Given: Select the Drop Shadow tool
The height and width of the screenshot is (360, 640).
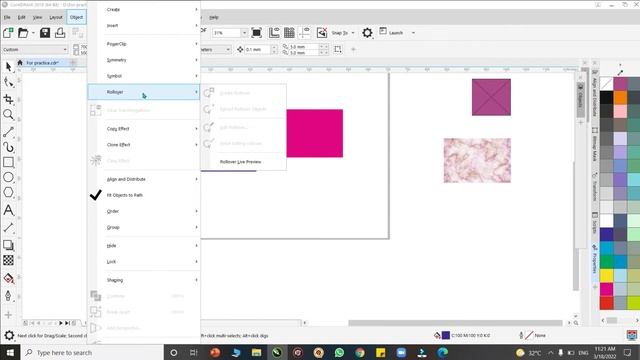Looking at the screenshot, I should point(9,245).
